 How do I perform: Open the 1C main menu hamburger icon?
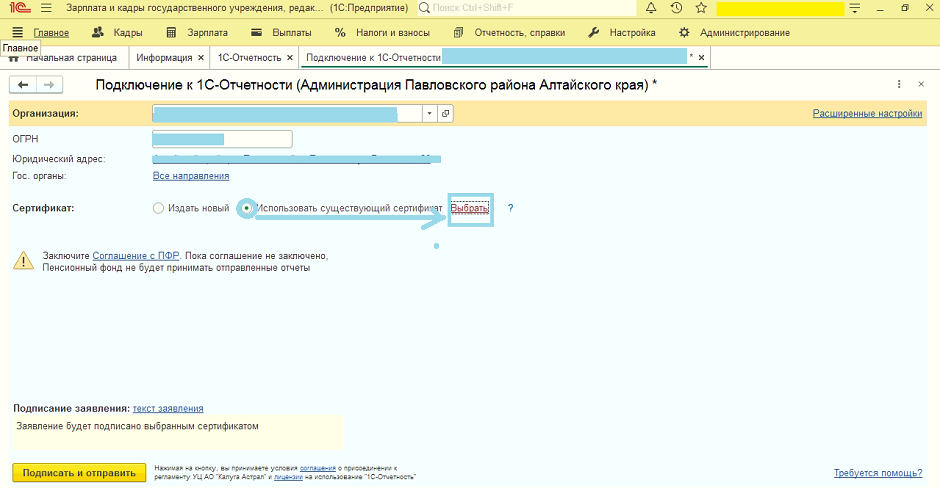tap(46, 8)
